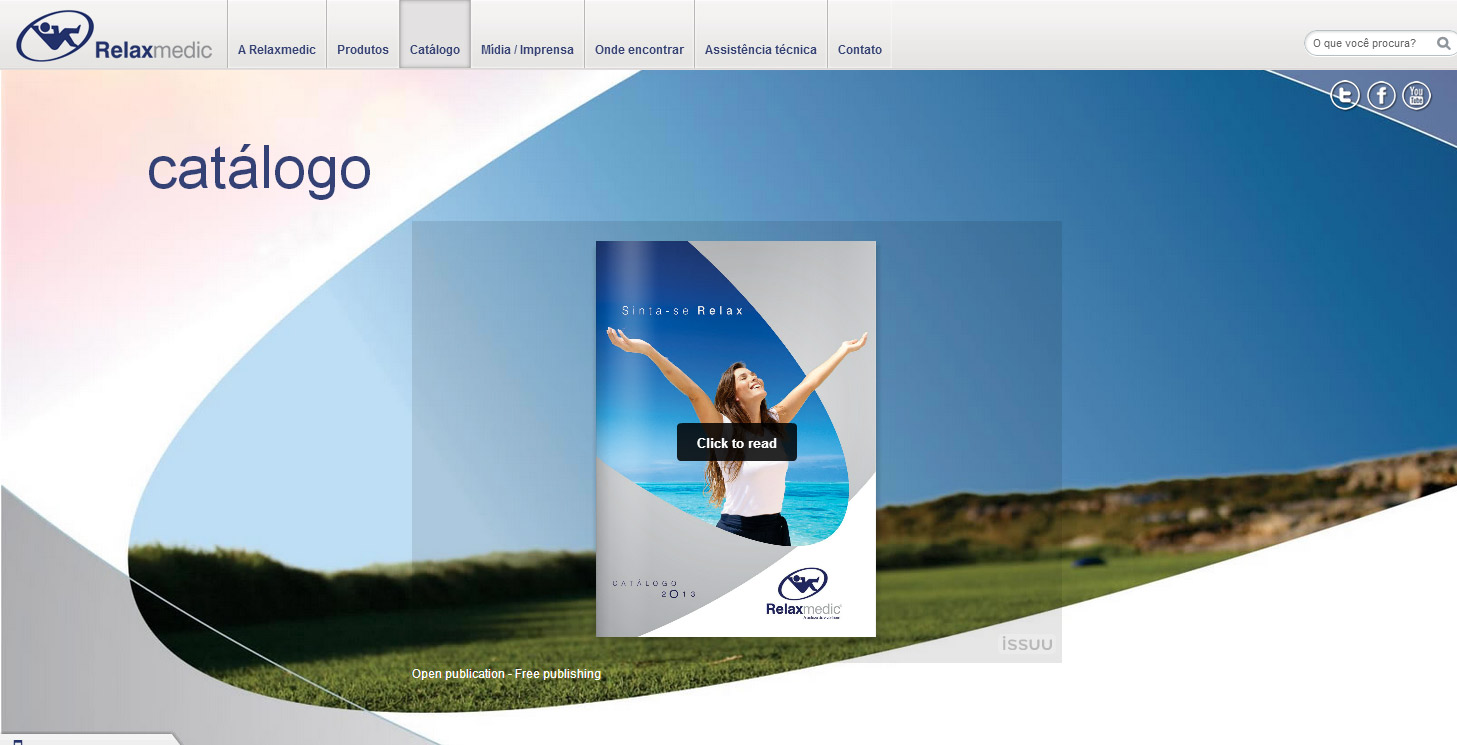Select the Catálogo menu item
Image resolution: width=1457 pixels, height=745 pixels.
(x=435, y=49)
